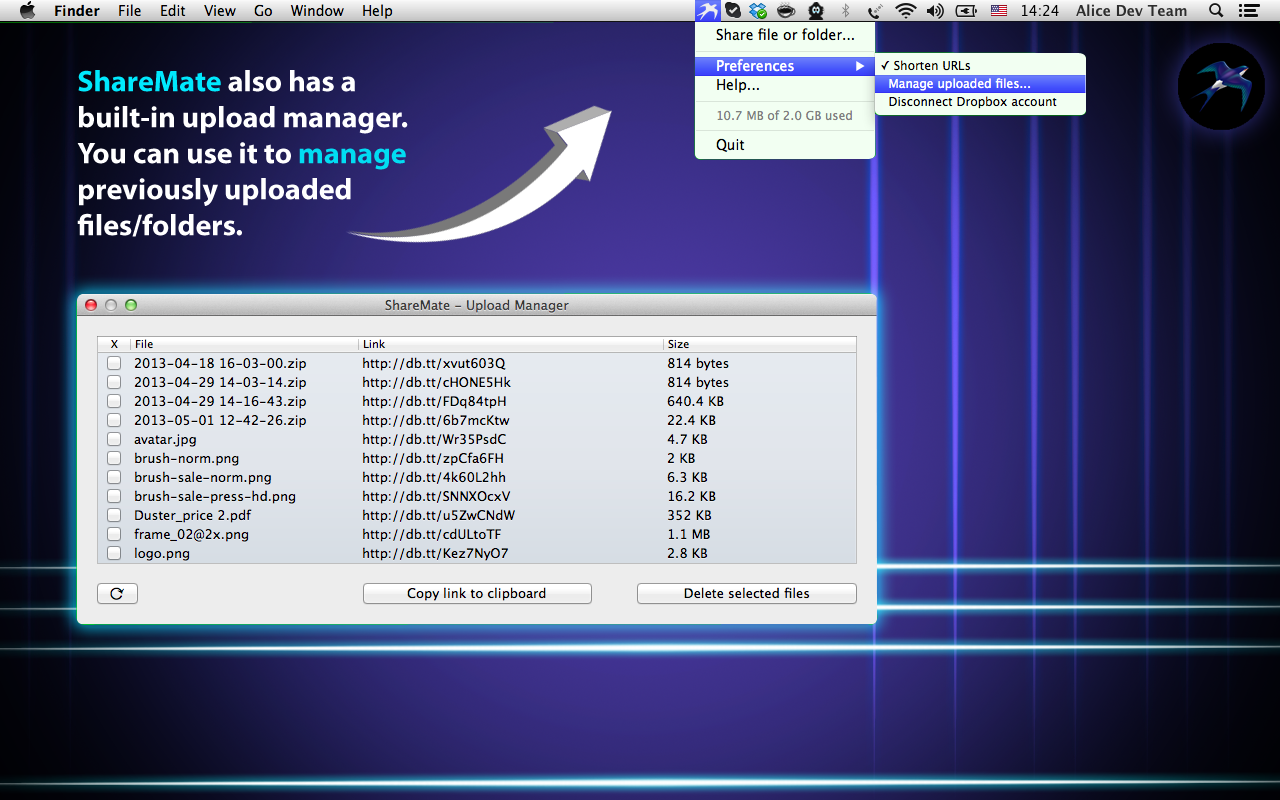1280x800 pixels.
Task: Open the Apple menu logo
Action: point(27,11)
